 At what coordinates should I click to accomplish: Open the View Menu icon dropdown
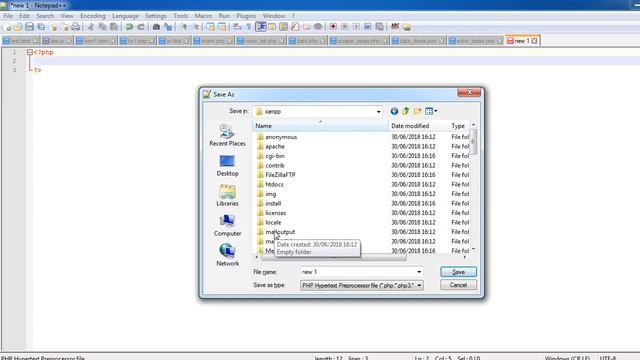(431, 111)
